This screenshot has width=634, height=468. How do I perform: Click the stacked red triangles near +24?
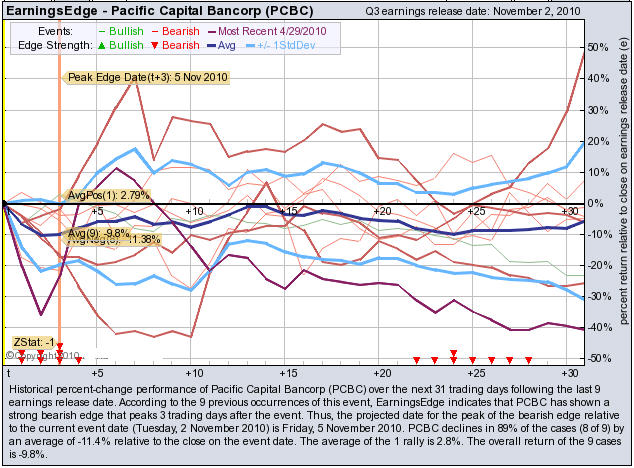[454, 356]
